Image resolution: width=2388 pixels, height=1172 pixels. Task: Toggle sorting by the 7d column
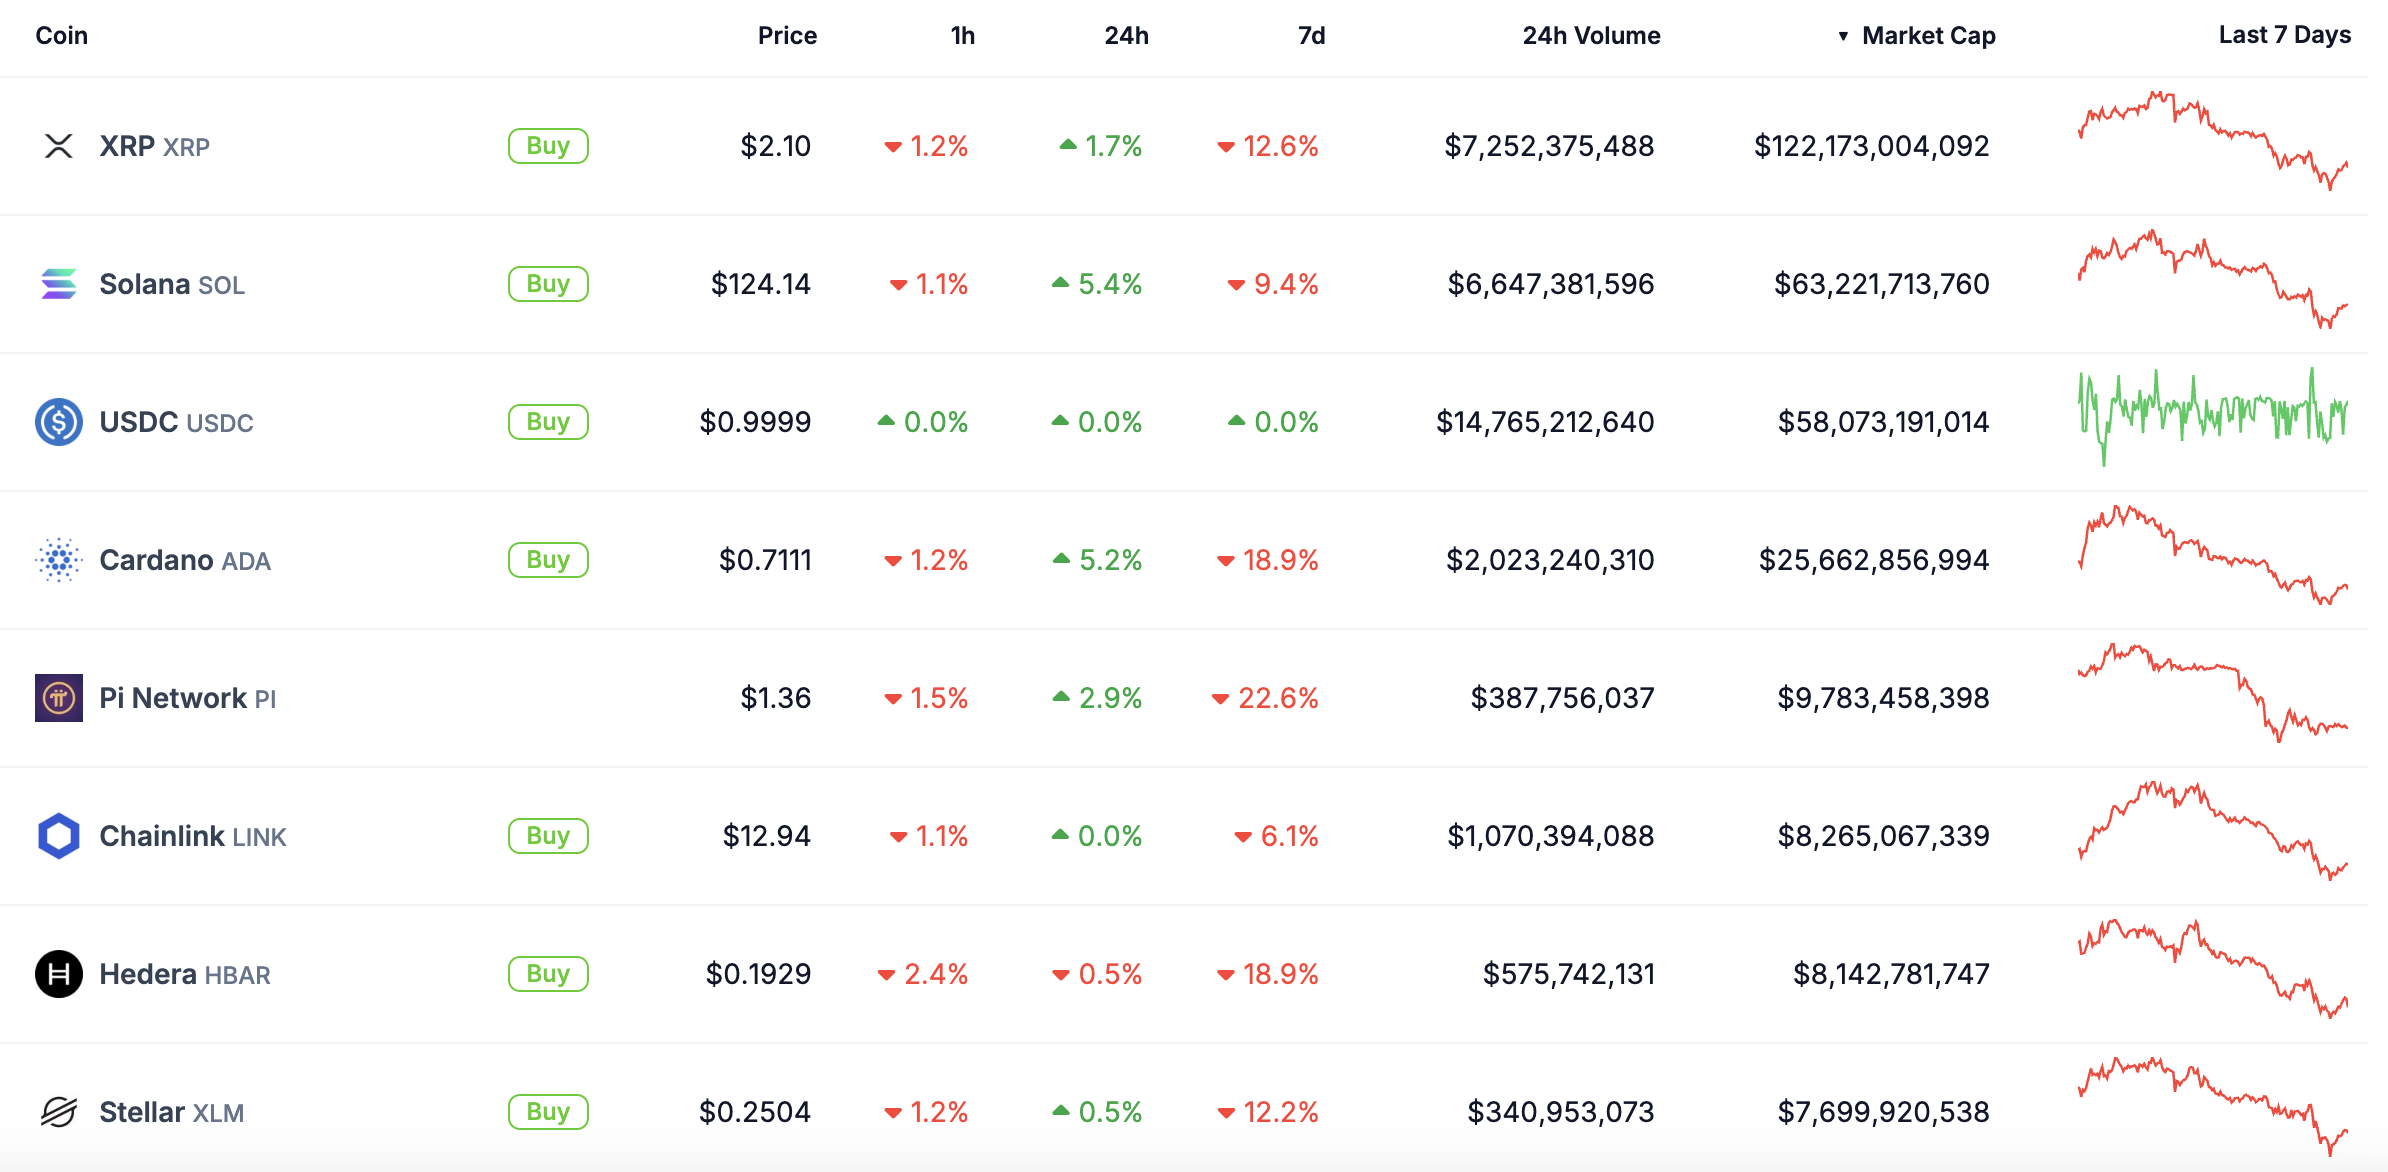[x=1313, y=35]
